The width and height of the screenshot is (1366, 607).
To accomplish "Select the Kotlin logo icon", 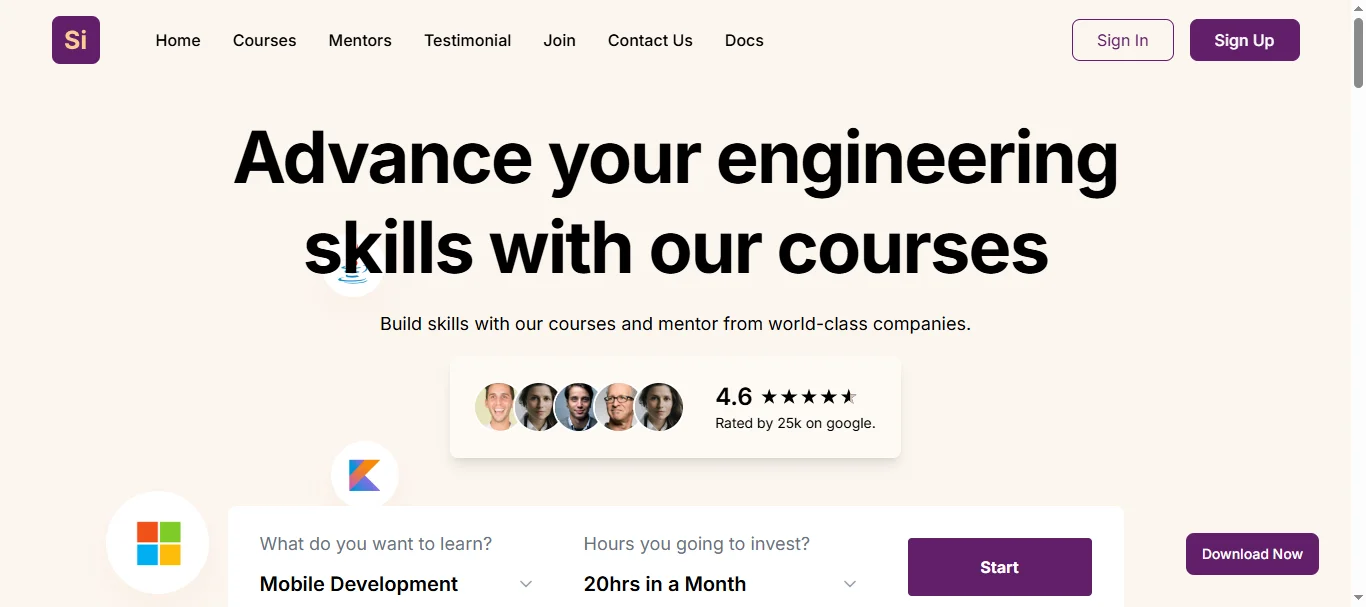I will pos(365,474).
